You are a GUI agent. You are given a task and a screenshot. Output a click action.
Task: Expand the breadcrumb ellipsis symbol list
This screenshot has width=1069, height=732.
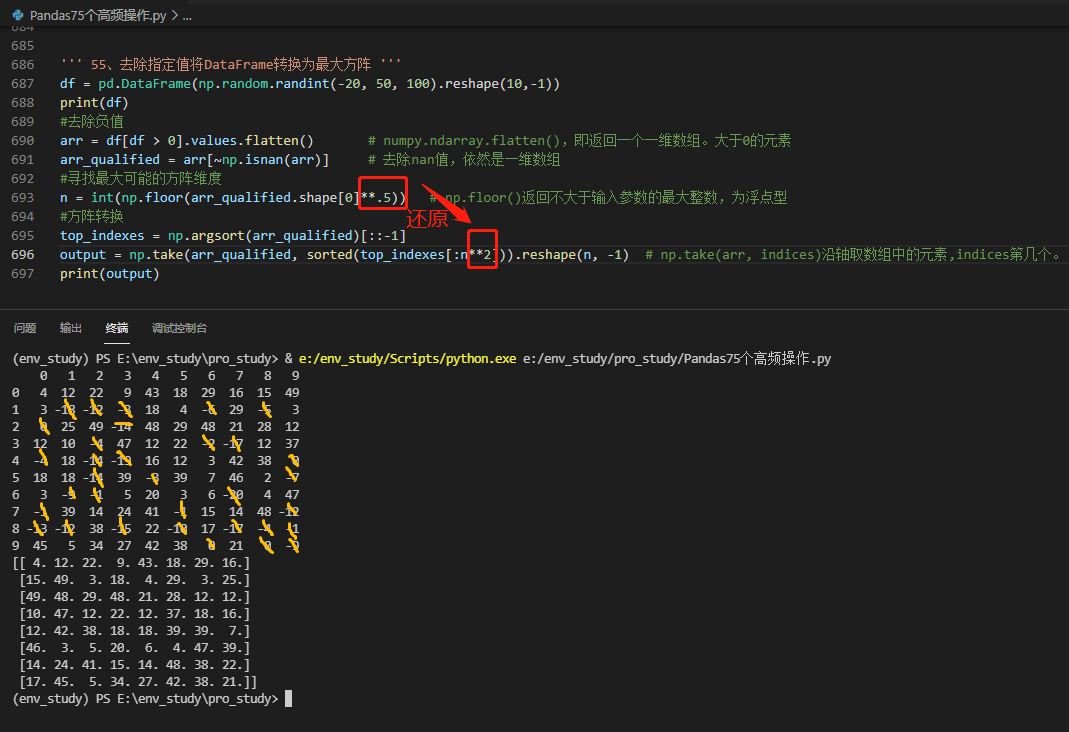pos(187,15)
